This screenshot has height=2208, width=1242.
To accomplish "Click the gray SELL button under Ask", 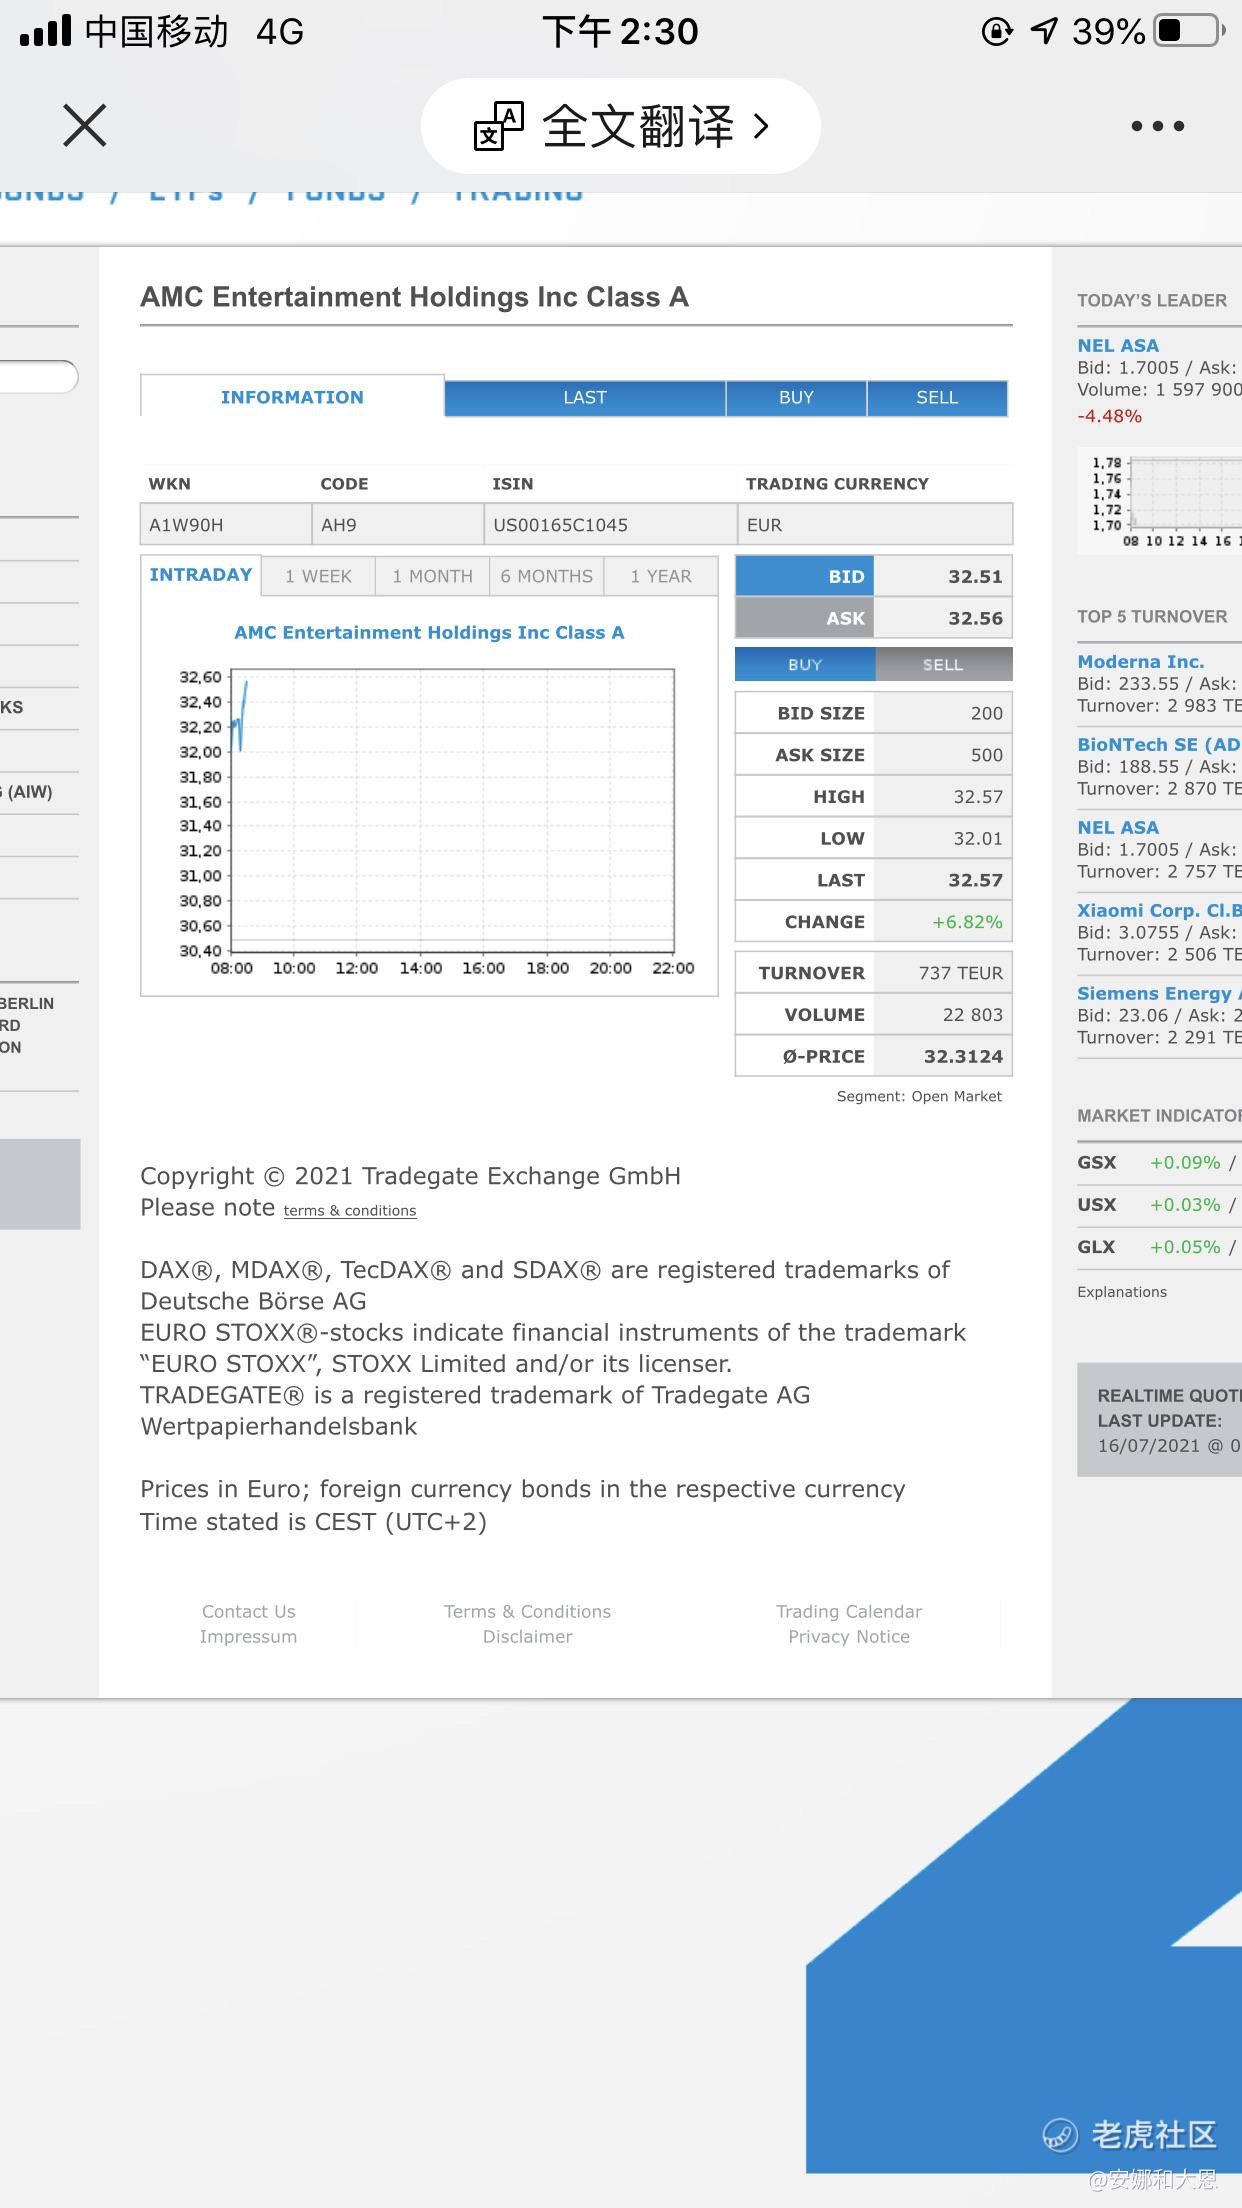I will click(x=943, y=665).
